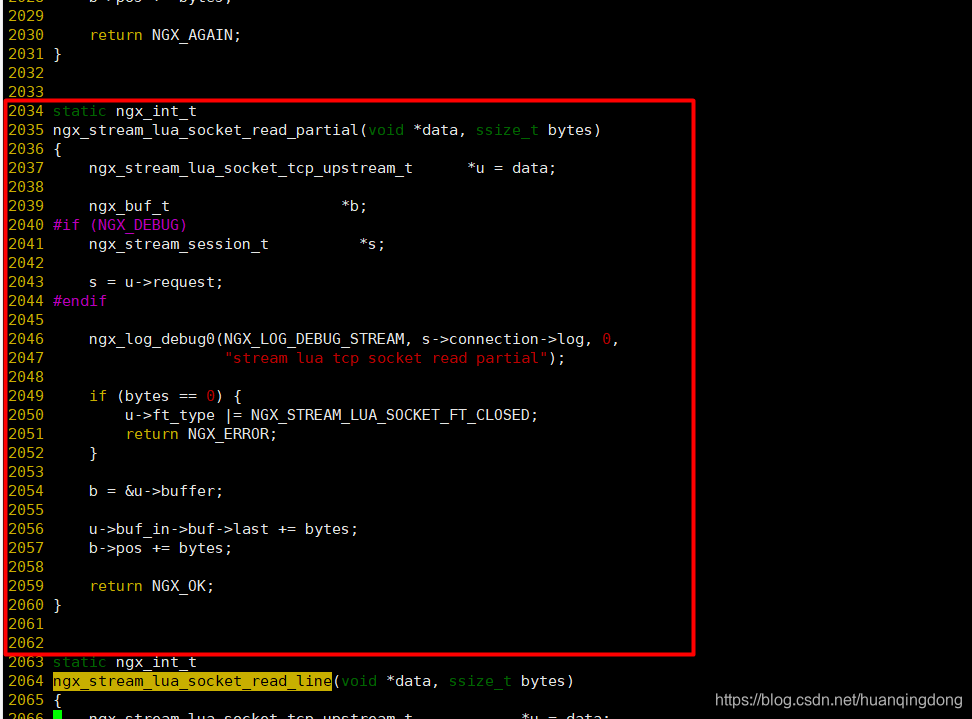Click 'if (bytes == 0) {' condition
This screenshot has height=719, width=972.
(x=165, y=396)
